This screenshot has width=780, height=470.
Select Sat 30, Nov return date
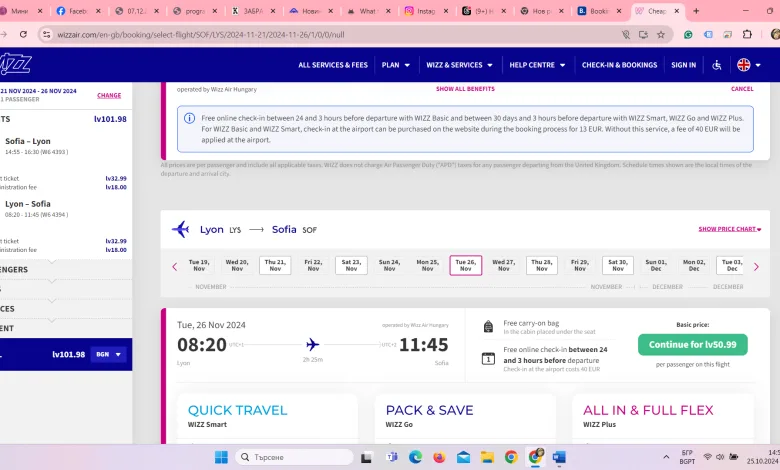(x=618, y=265)
